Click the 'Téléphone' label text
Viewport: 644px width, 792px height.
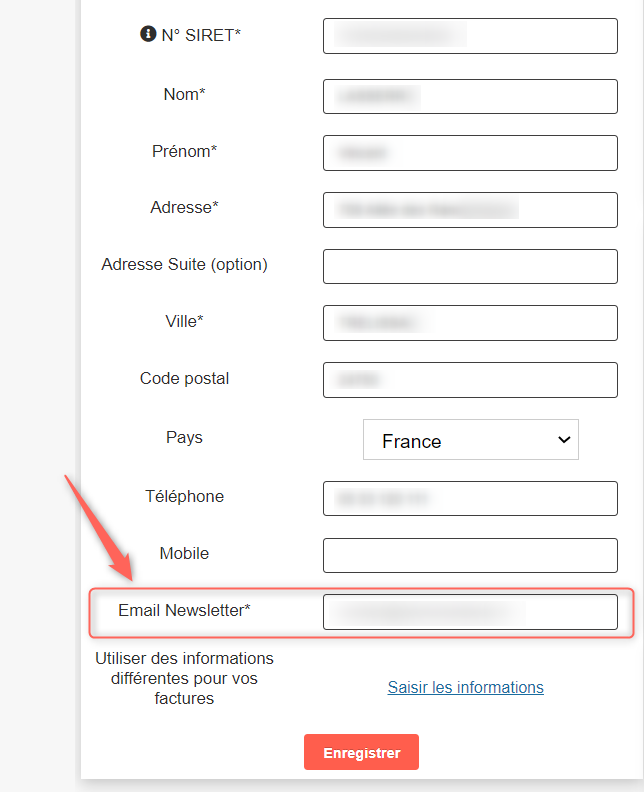[x=184, y=496]
